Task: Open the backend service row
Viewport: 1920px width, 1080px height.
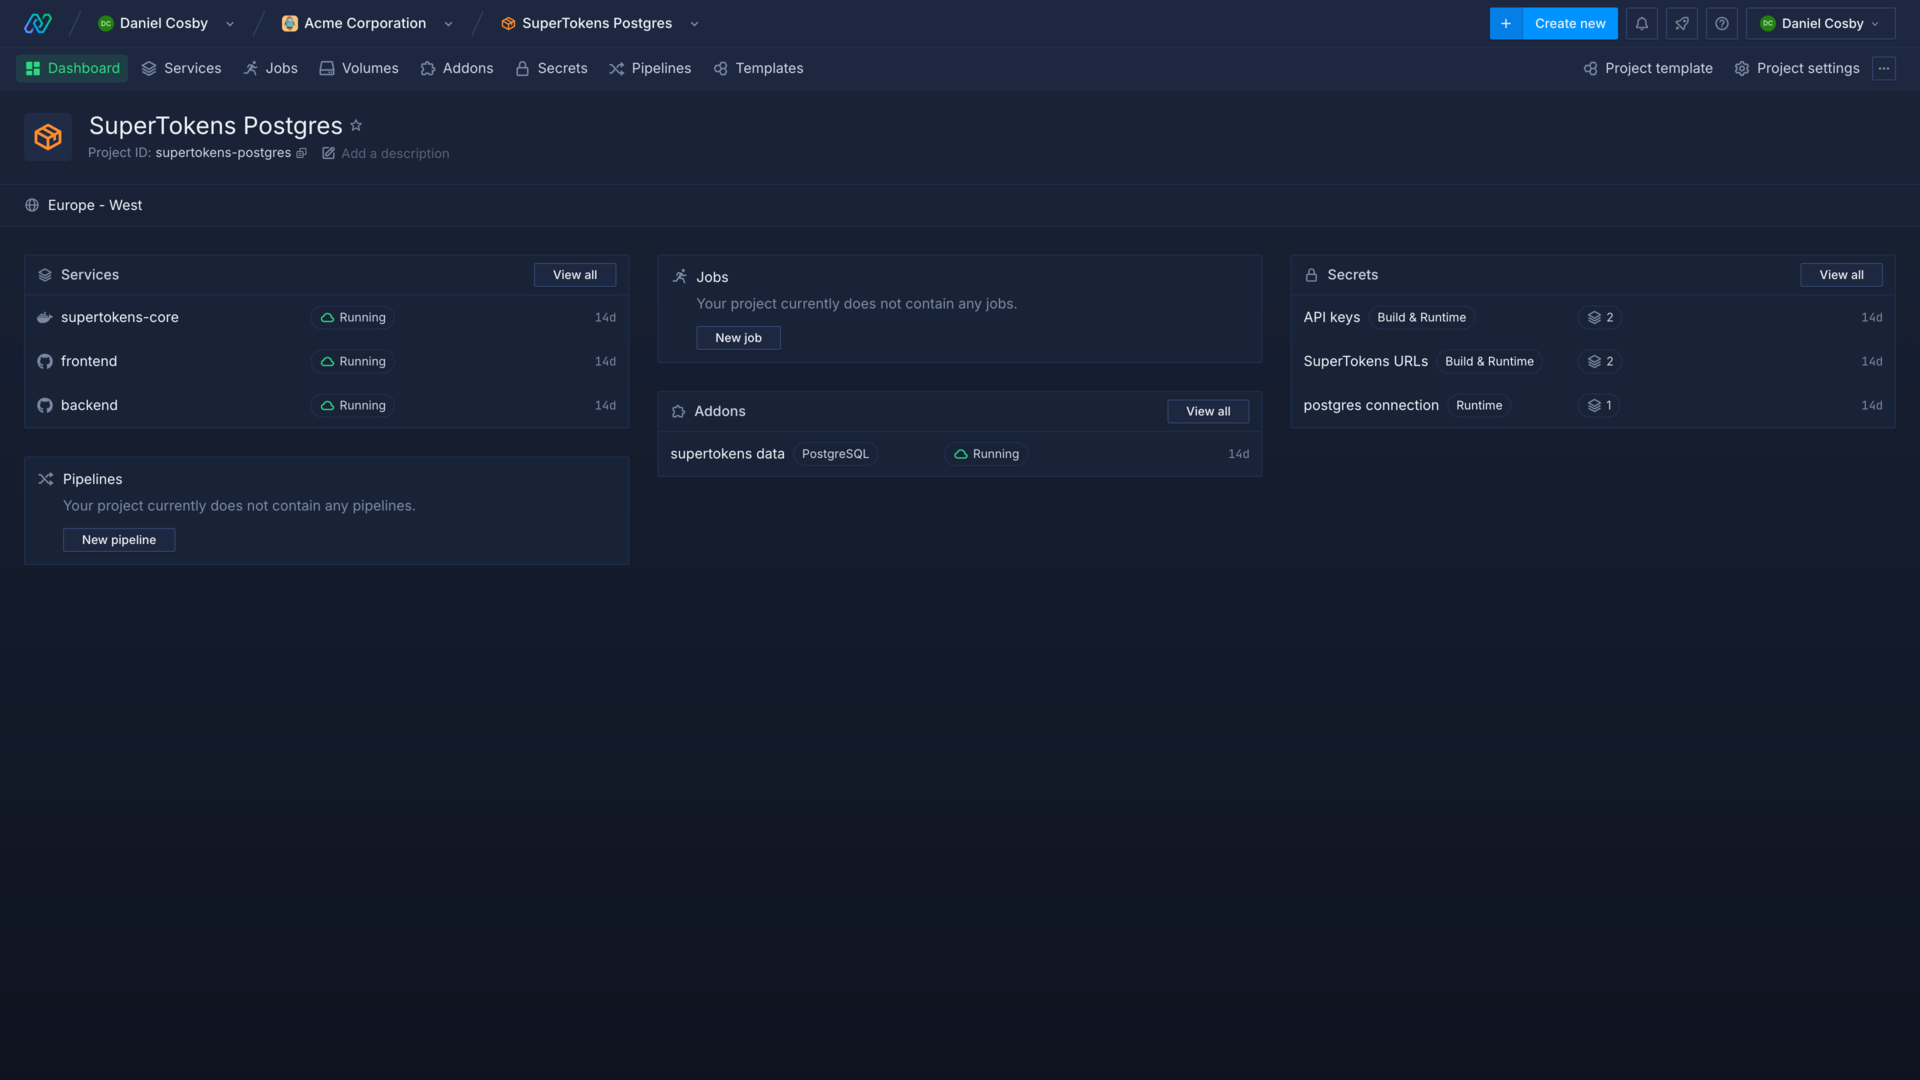Action: point(326,406)
